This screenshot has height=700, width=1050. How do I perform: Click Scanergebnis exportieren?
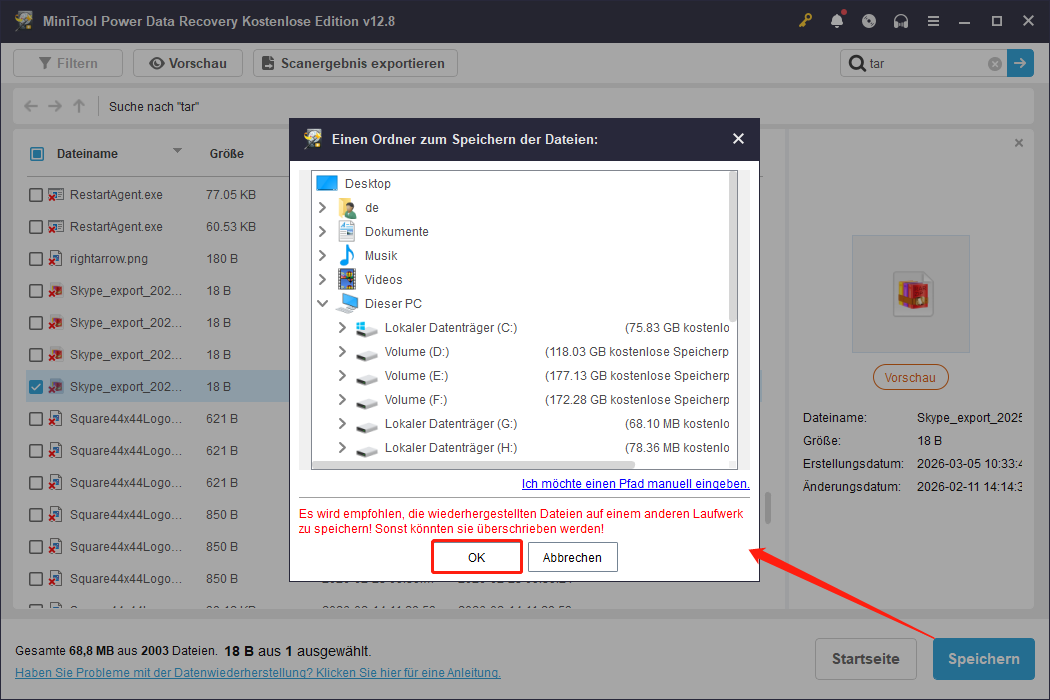[355, 63]
